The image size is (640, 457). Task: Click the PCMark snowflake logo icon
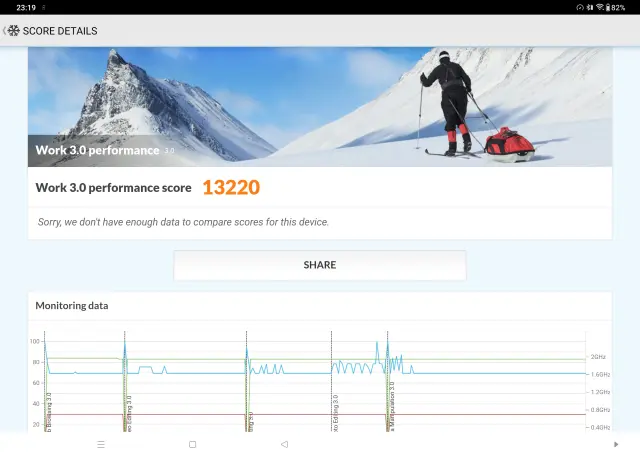[14, 31]
